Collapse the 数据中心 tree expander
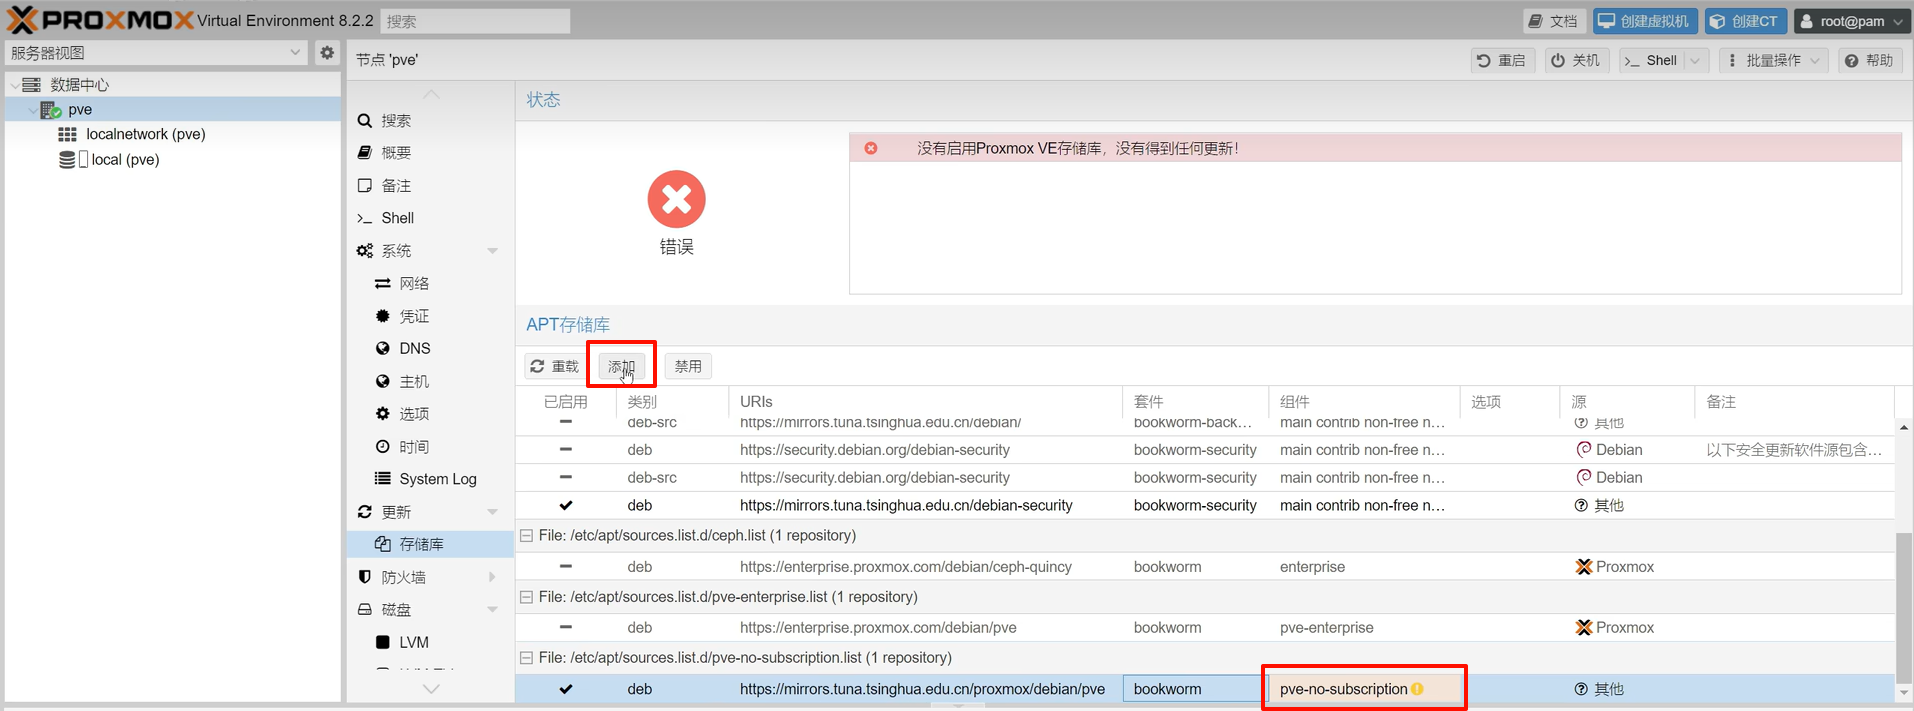This screenshot has height=711, width=1914. point(14,85)
